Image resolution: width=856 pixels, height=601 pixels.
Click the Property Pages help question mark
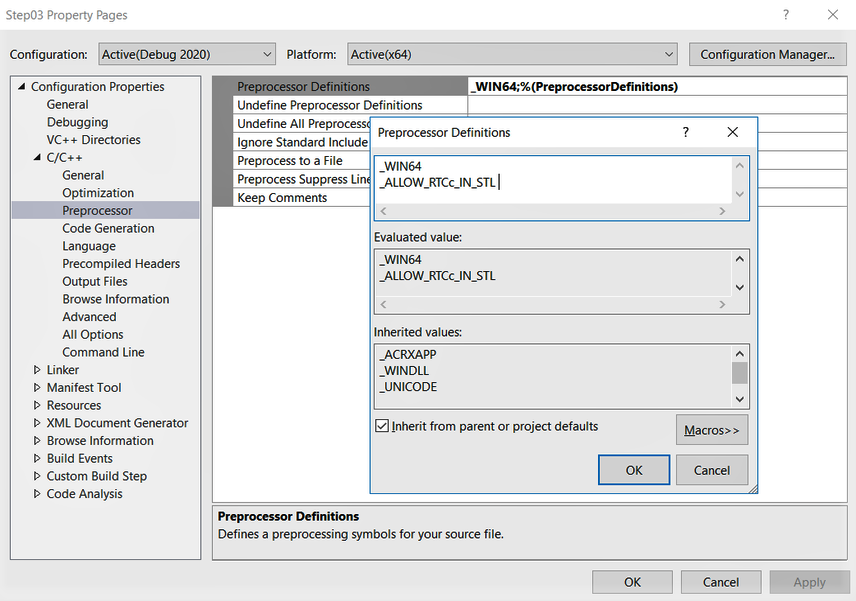[x=786, y=15]
